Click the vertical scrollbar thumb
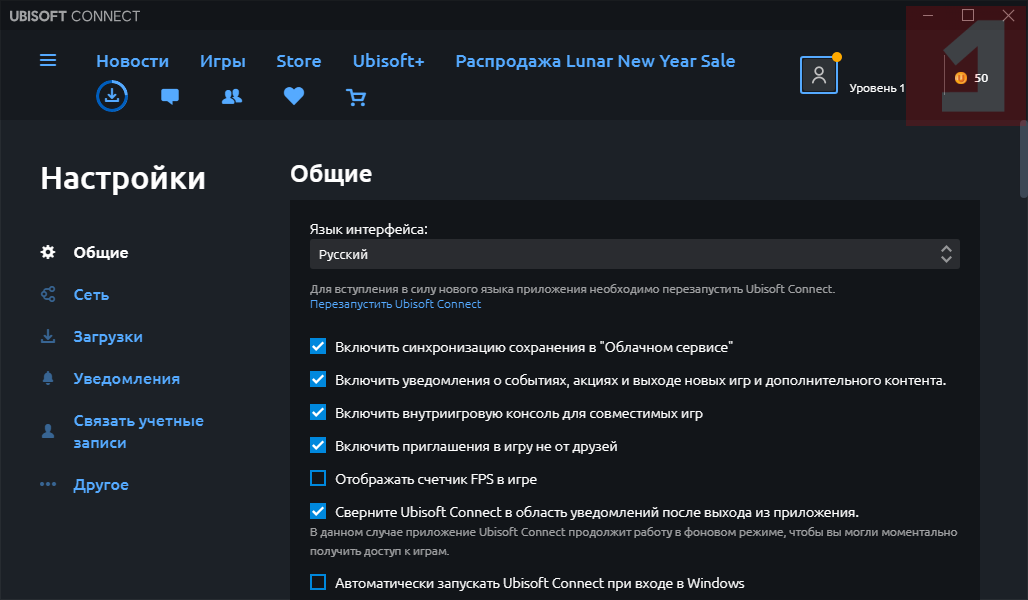Image resolution: width=1028 pixels, height=600 pixels. [x=1023, y=159]
